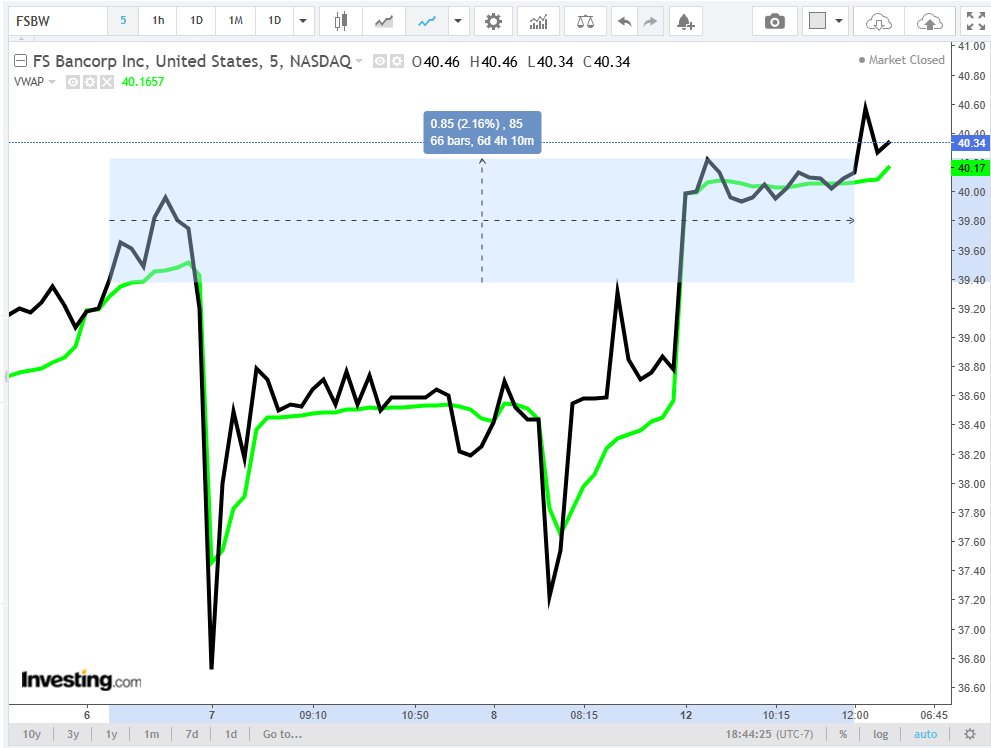This screenshot has width=991, height=748.
Task: Click the undo arrow icon
Action: click(624, 19)
